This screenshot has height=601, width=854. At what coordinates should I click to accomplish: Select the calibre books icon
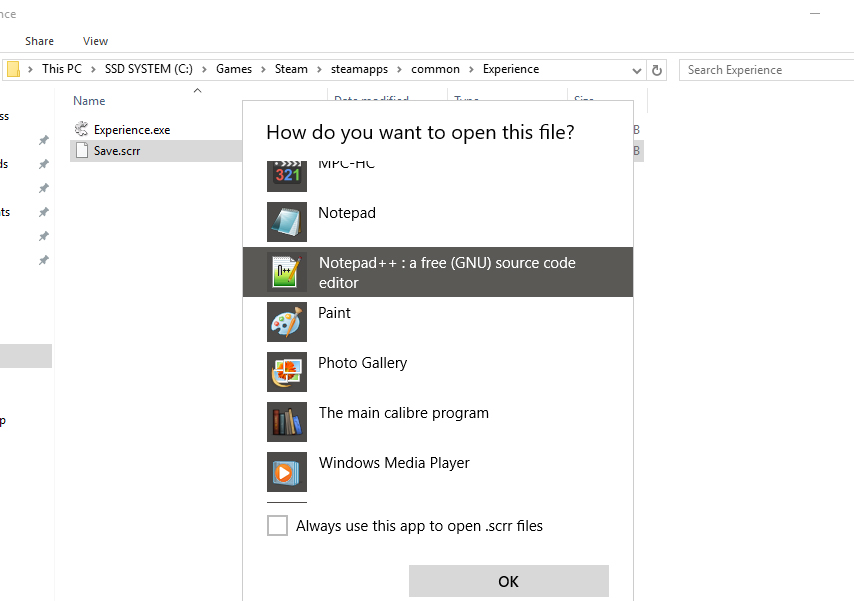tap(287, 422)
